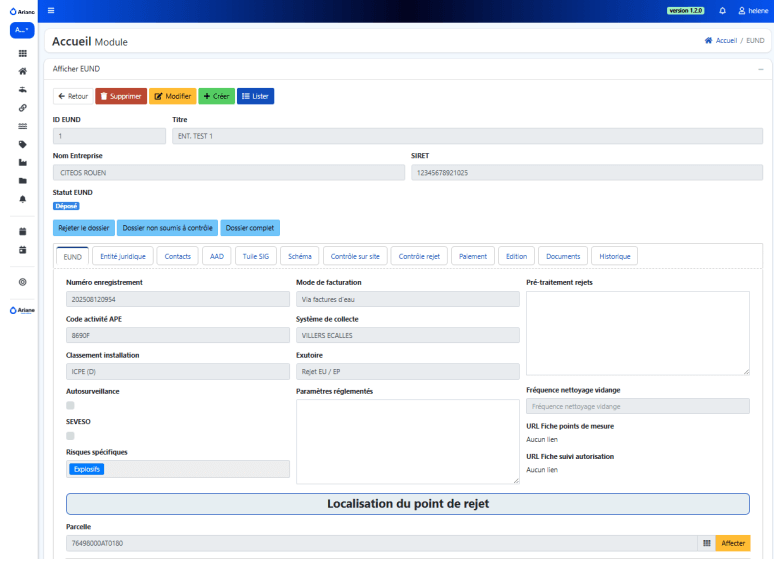This screenshot has height=561, width=774.
Task: Click the red Supprimer button
Action: (120, 96)
